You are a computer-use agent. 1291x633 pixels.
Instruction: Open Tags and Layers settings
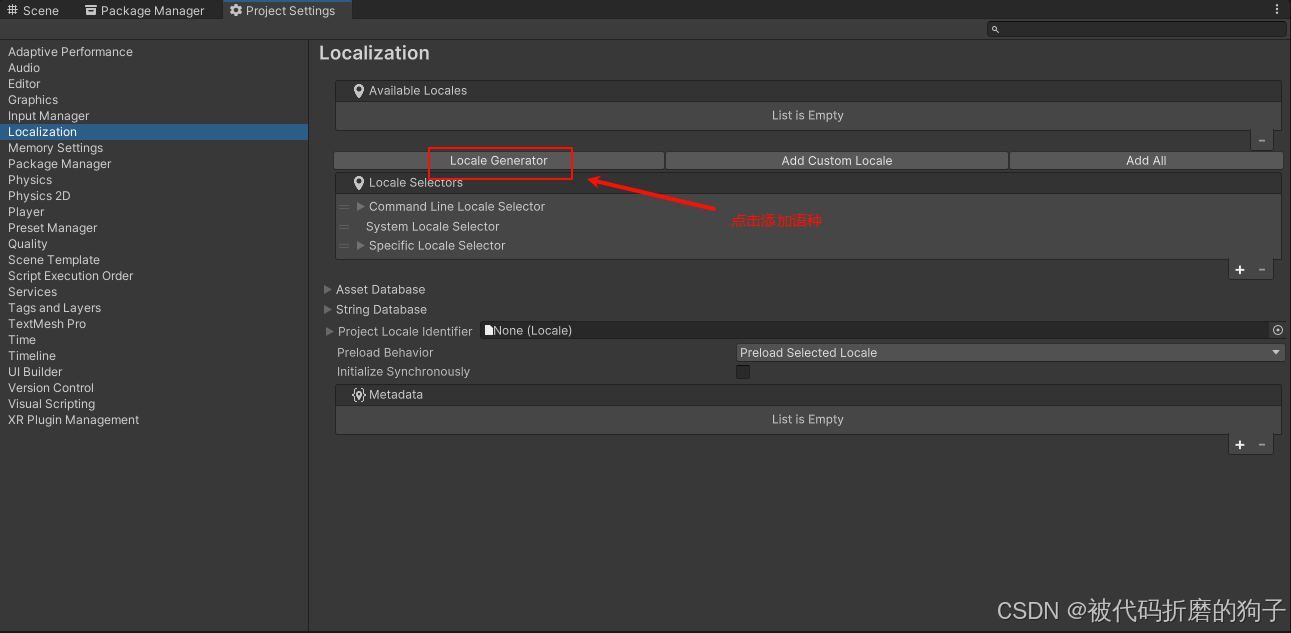(x=54, y=308)
